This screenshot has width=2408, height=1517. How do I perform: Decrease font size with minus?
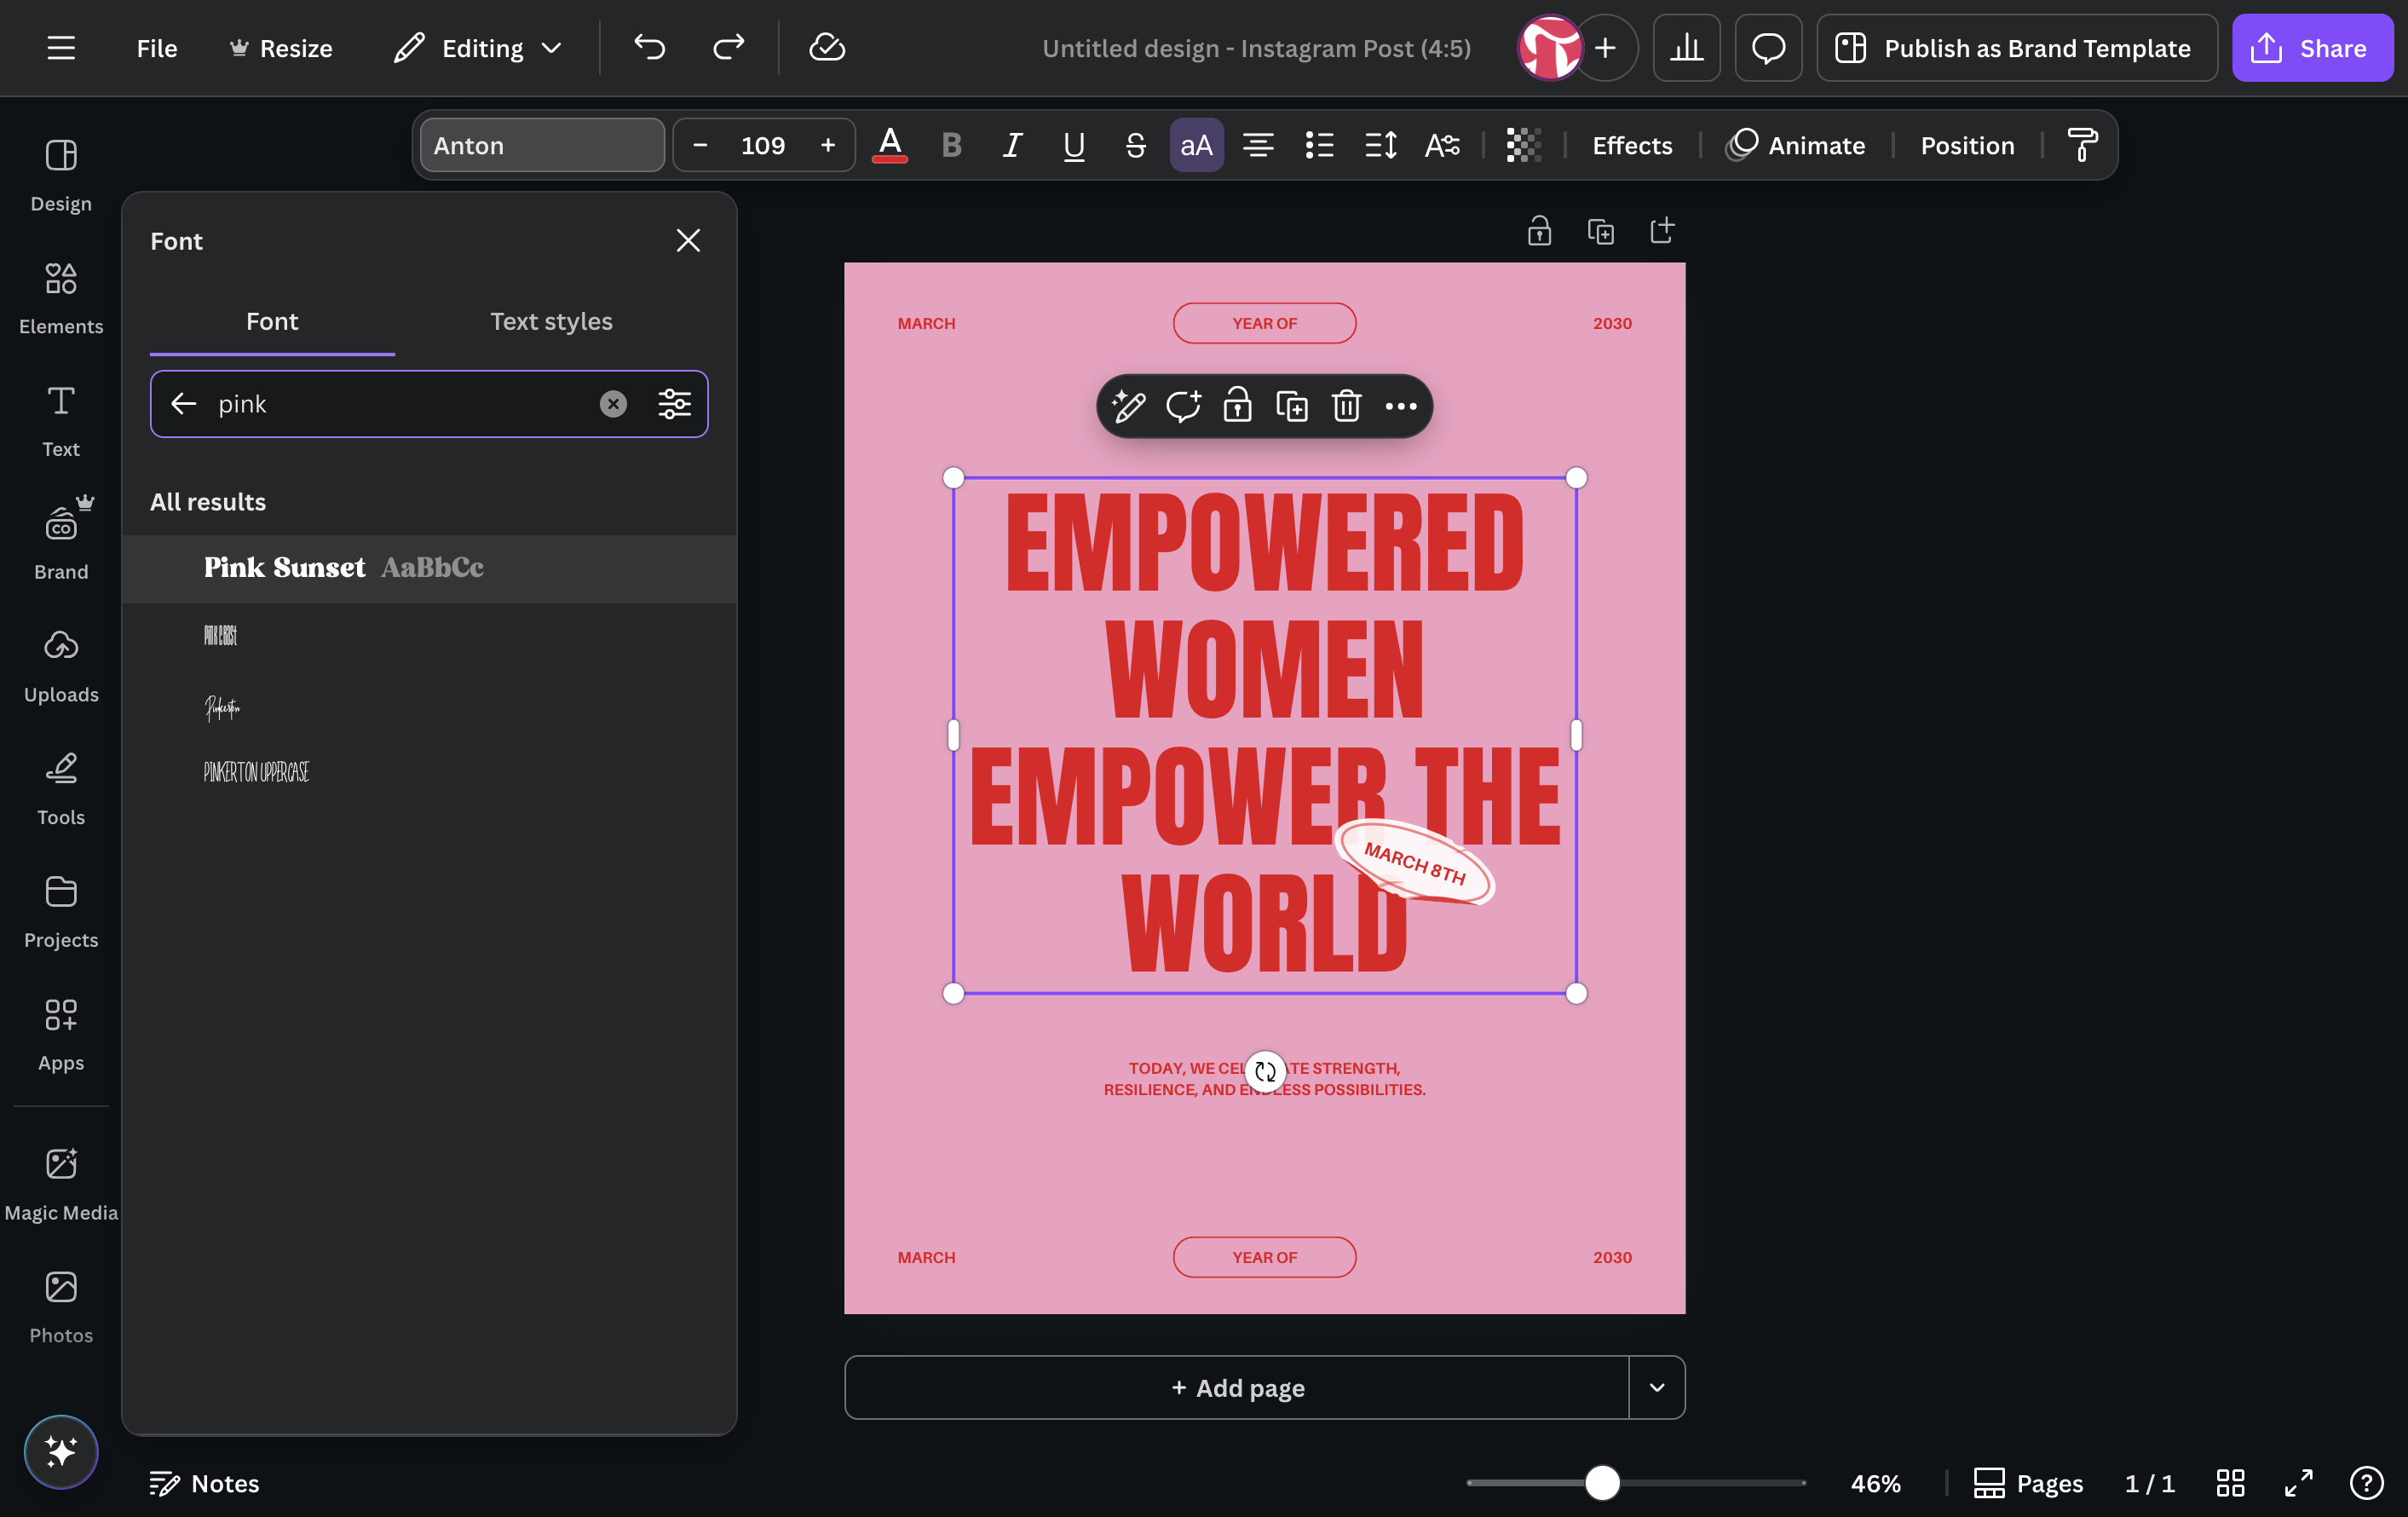700,146
